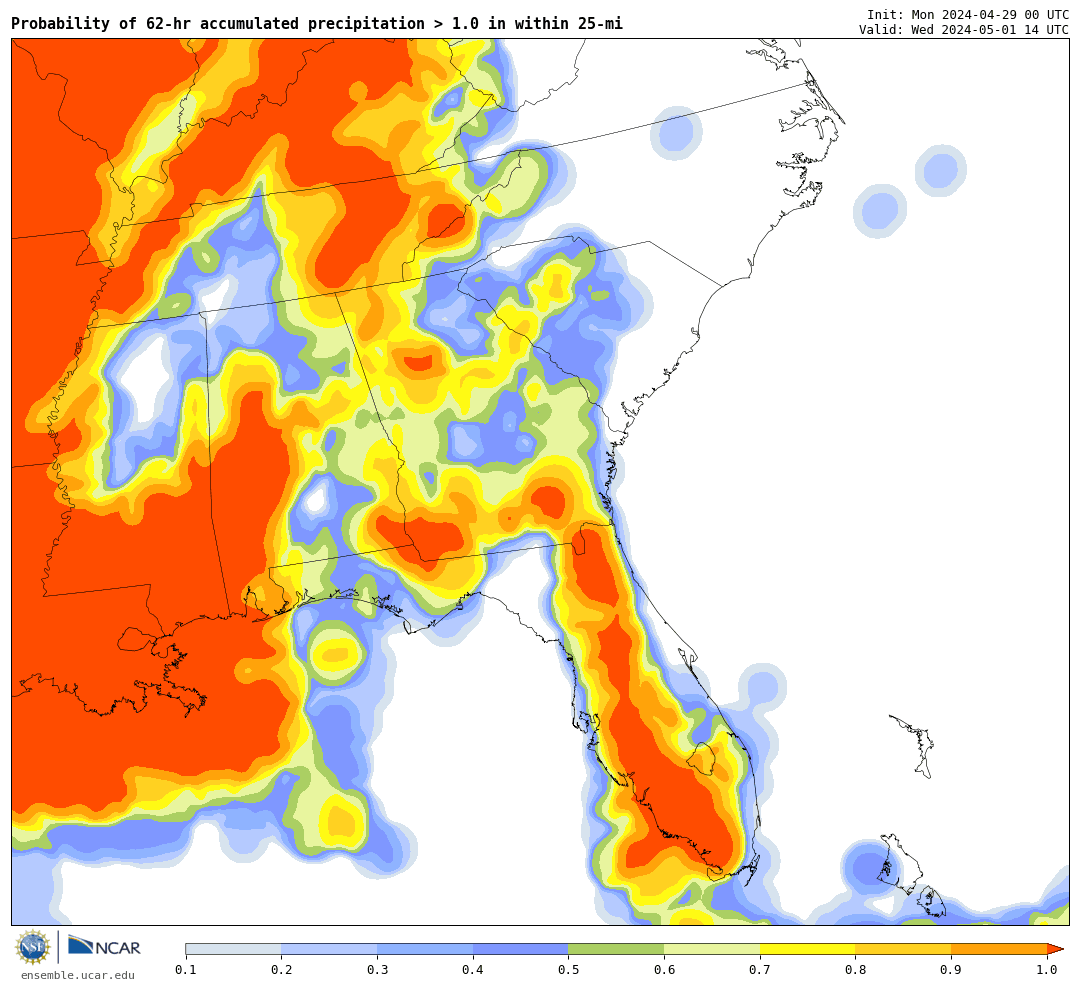Click the colorbar label 0.9
The height and width of the screenshot is (988, 1080).
[952, 970]
